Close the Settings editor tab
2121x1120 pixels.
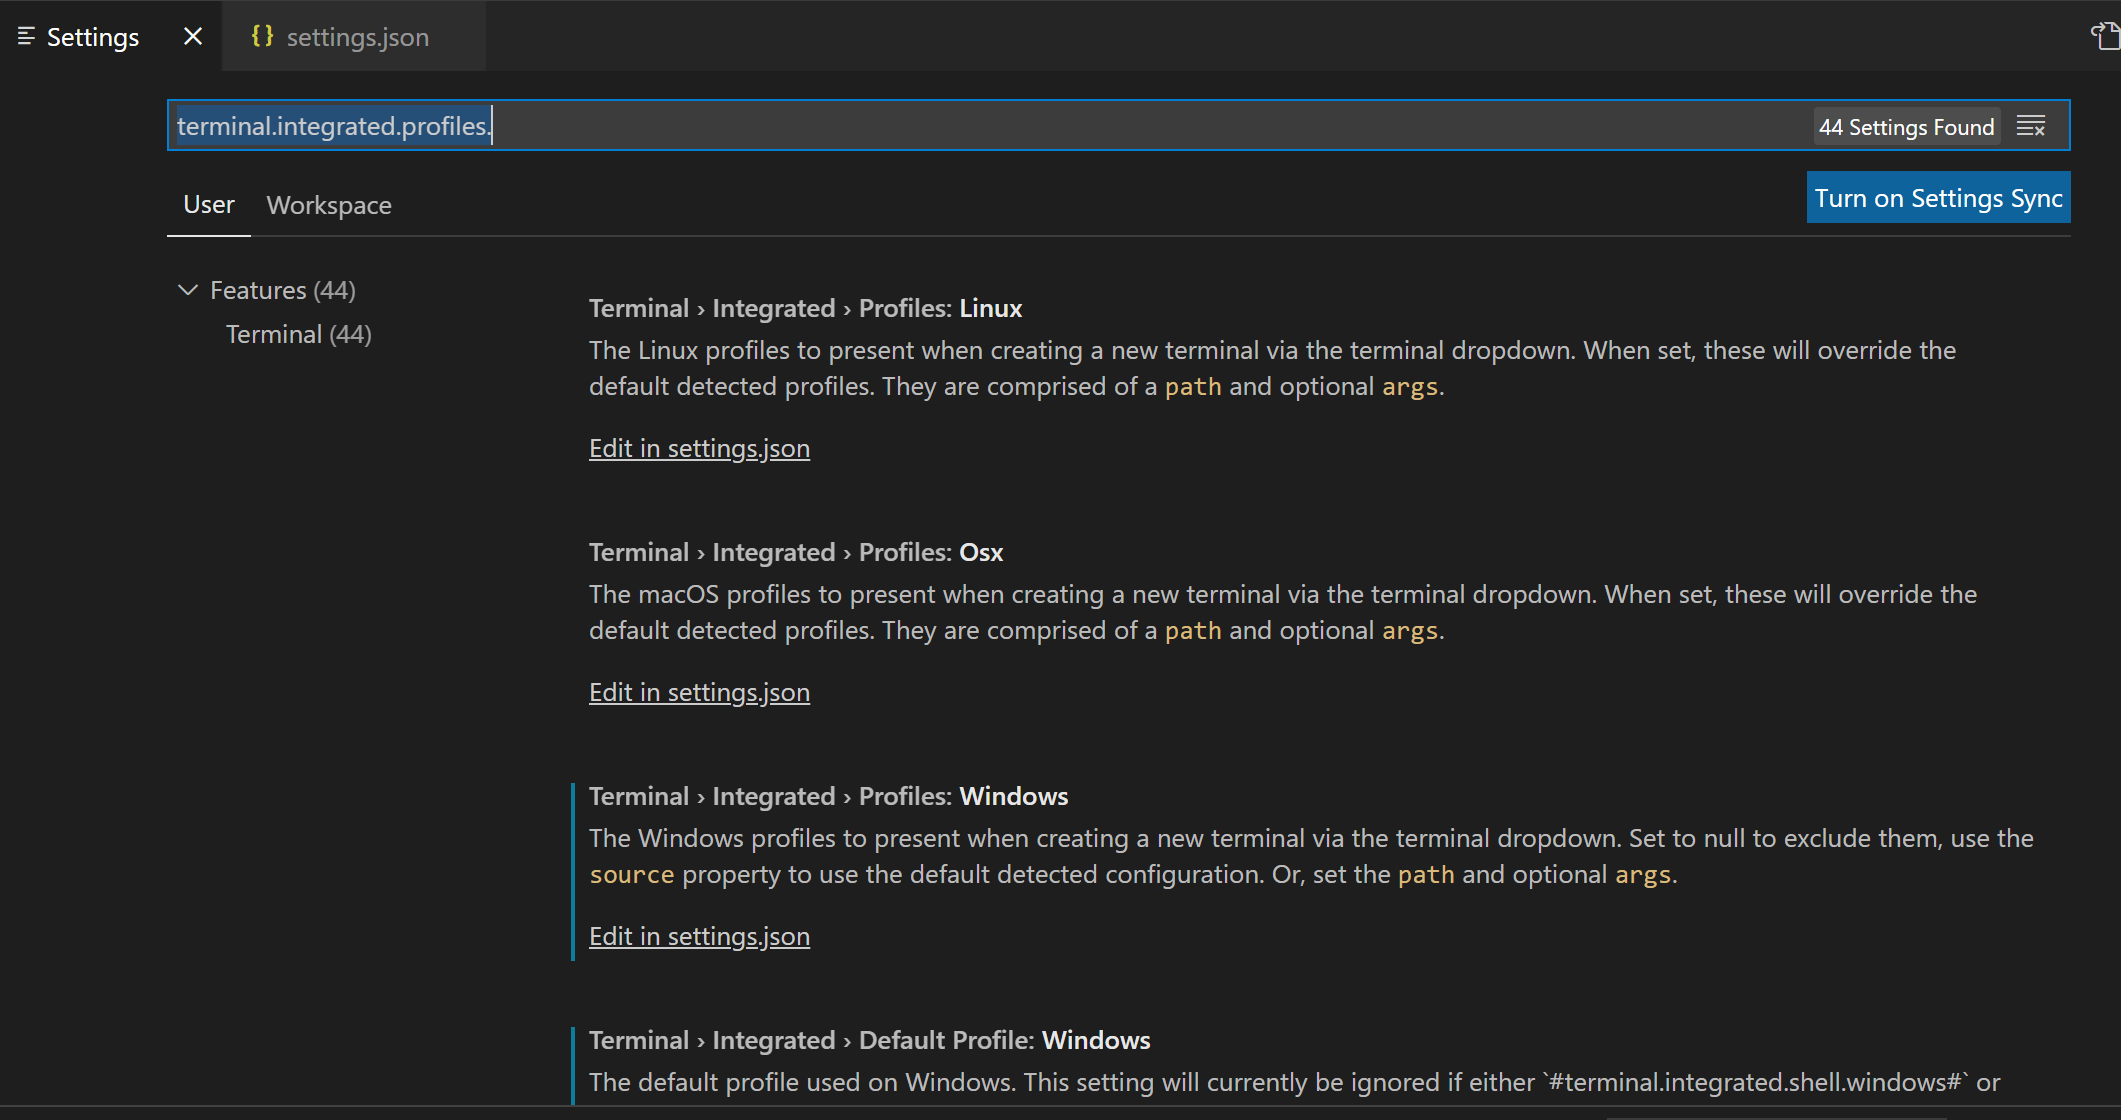[193, 37]
